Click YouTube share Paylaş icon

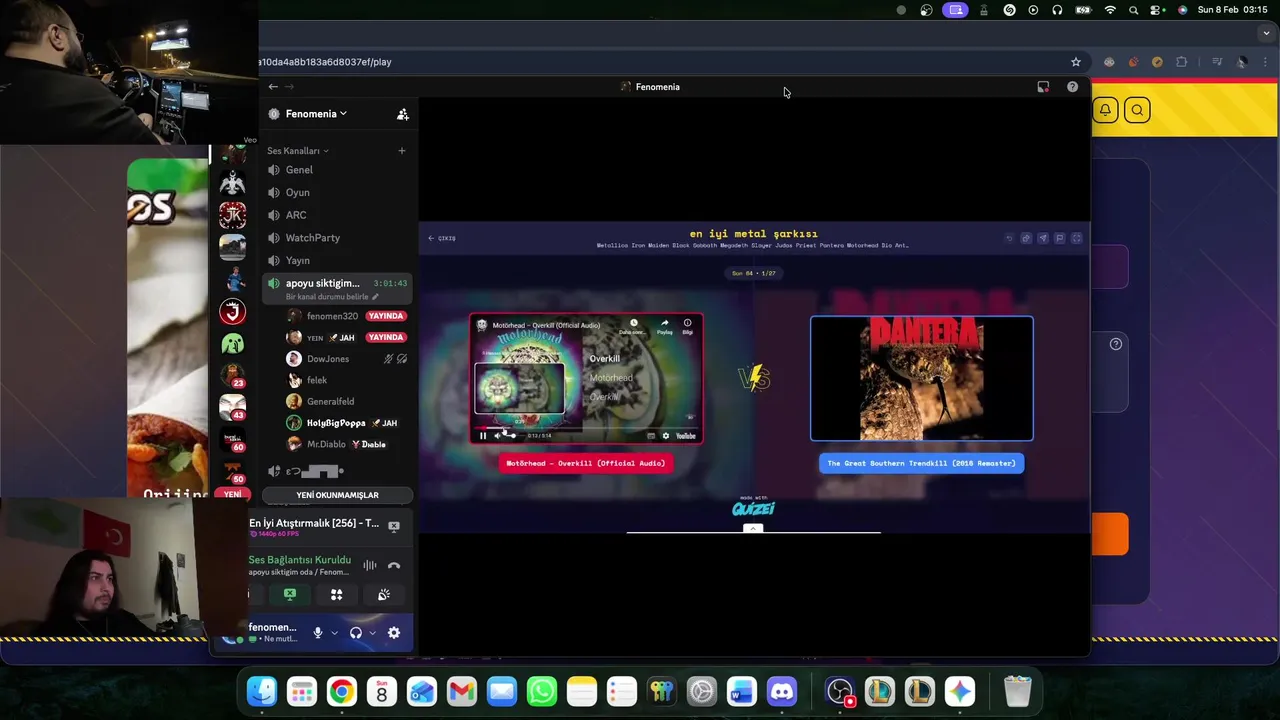click(664, 326)
